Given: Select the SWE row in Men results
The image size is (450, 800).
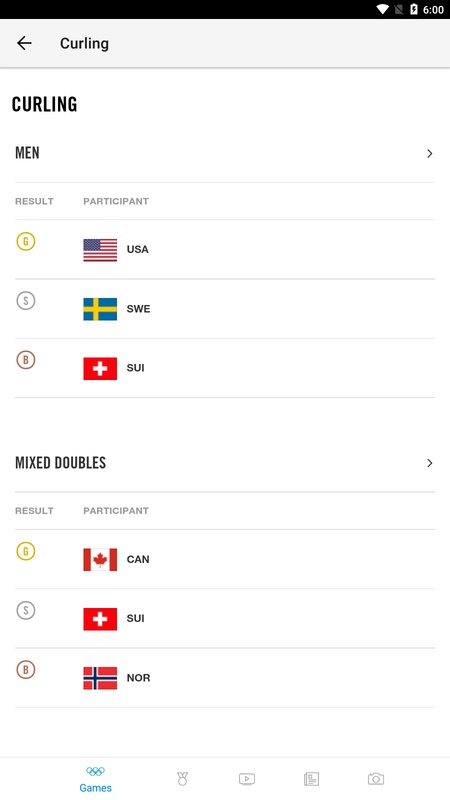Looking at the screenshot, I should (x=225, y=309).
